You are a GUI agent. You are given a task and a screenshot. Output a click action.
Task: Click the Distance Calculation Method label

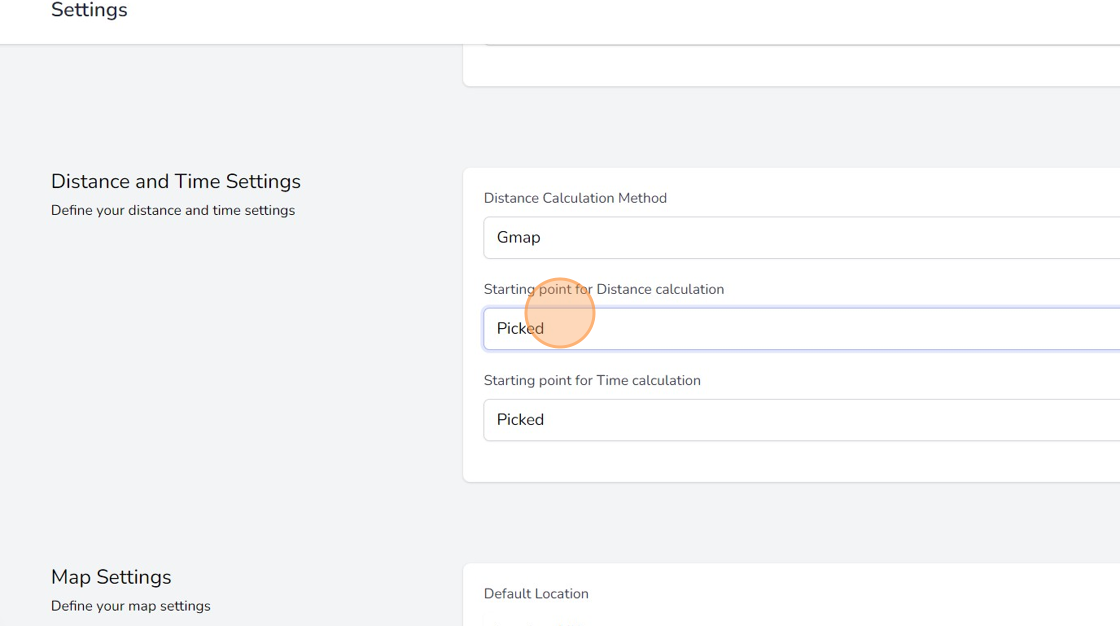(x=575, y=198)
